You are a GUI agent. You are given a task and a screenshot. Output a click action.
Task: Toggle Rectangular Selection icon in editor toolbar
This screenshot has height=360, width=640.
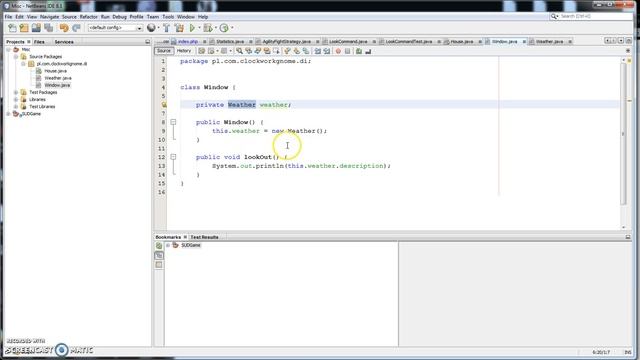(276, 51)
